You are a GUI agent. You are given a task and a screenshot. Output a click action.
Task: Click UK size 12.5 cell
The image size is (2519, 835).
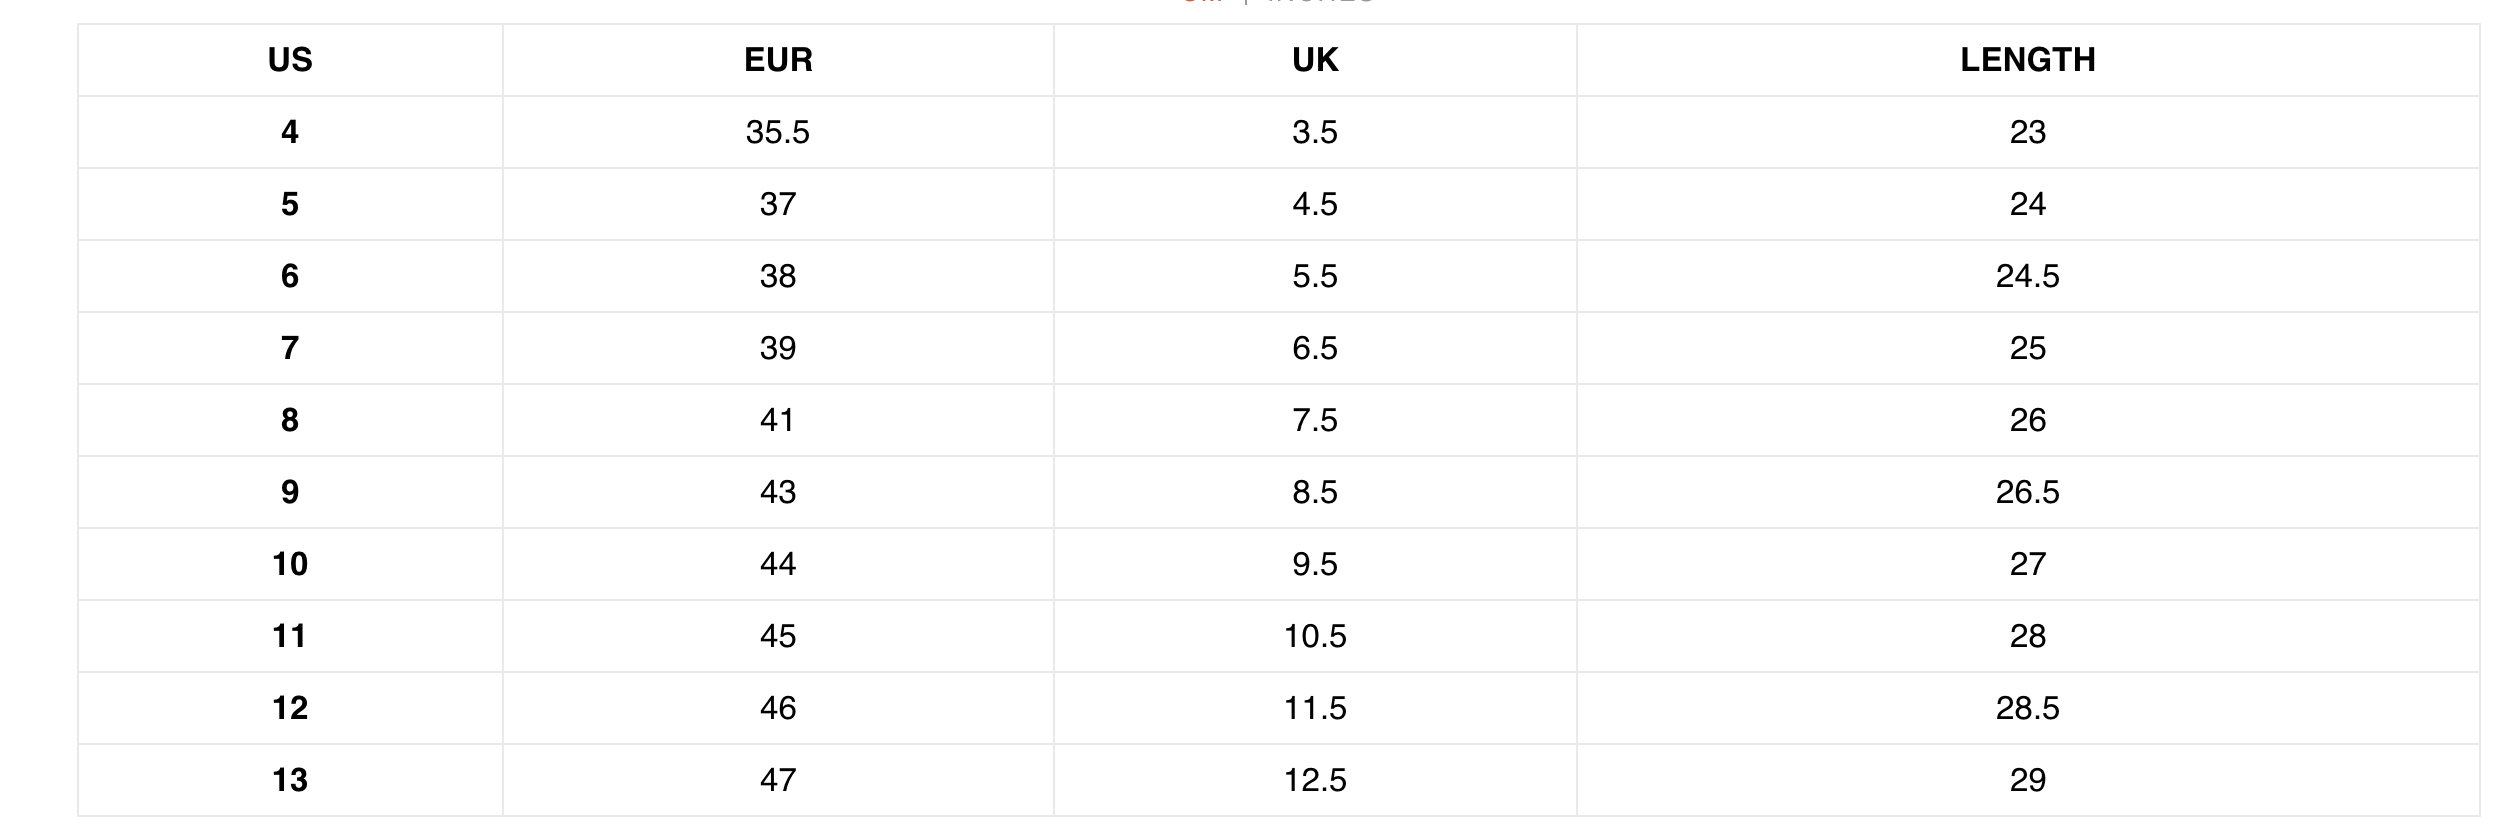click(1315, 780)
